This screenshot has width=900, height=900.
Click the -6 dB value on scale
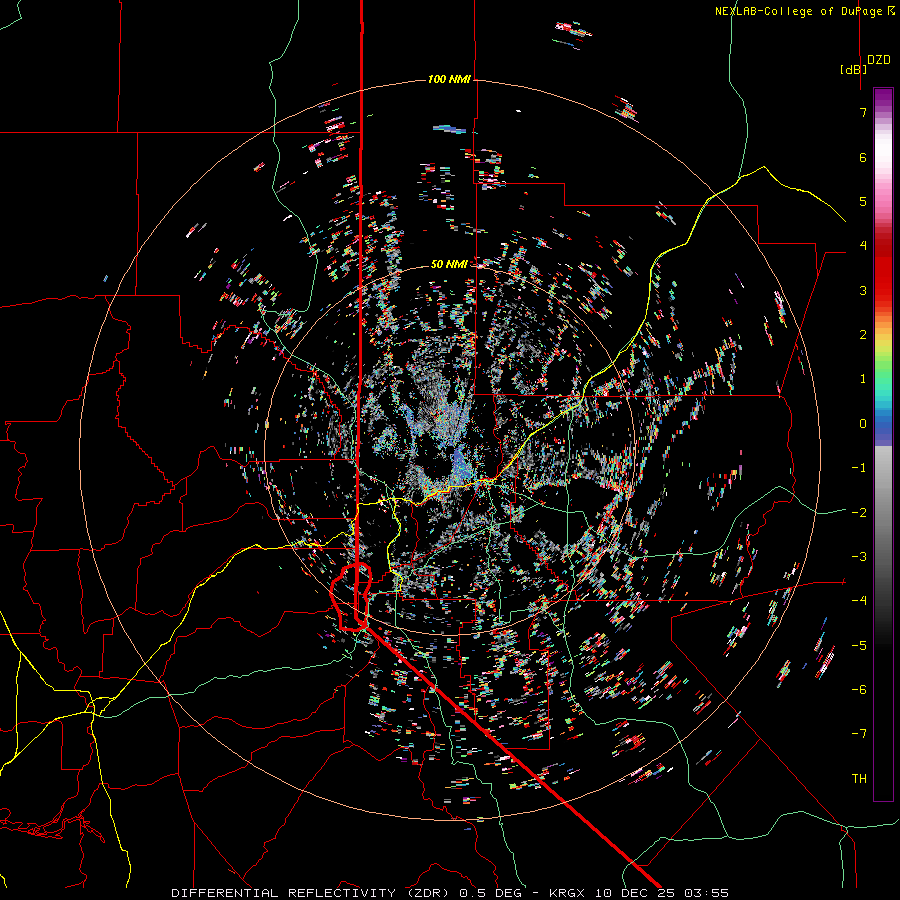[859, 689]
